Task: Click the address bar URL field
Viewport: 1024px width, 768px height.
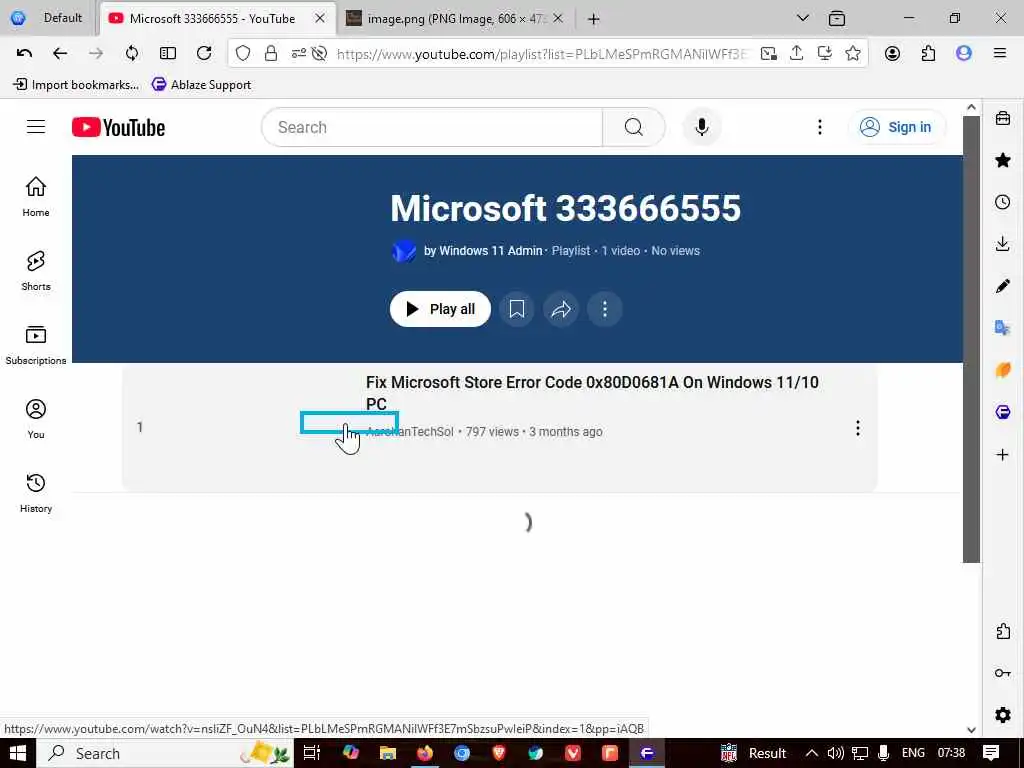Action: coord(542,54)
